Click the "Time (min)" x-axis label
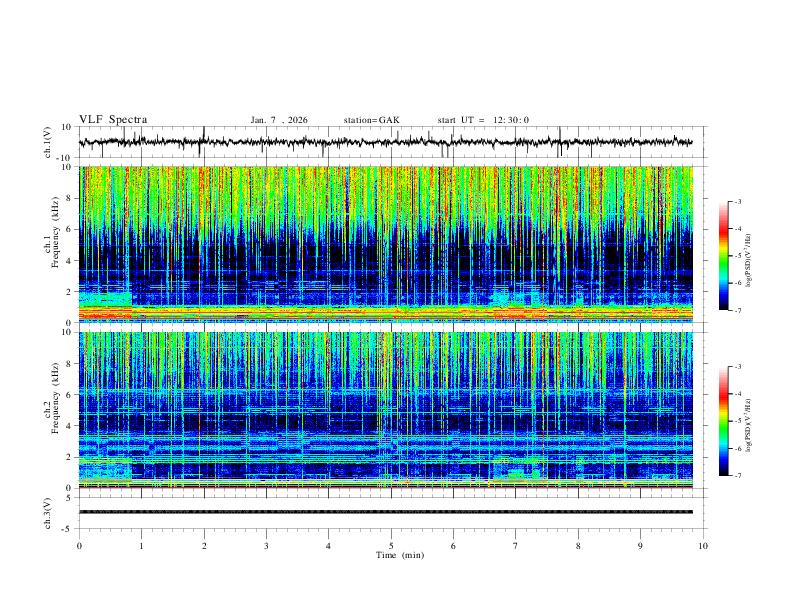 pos(400,555)
